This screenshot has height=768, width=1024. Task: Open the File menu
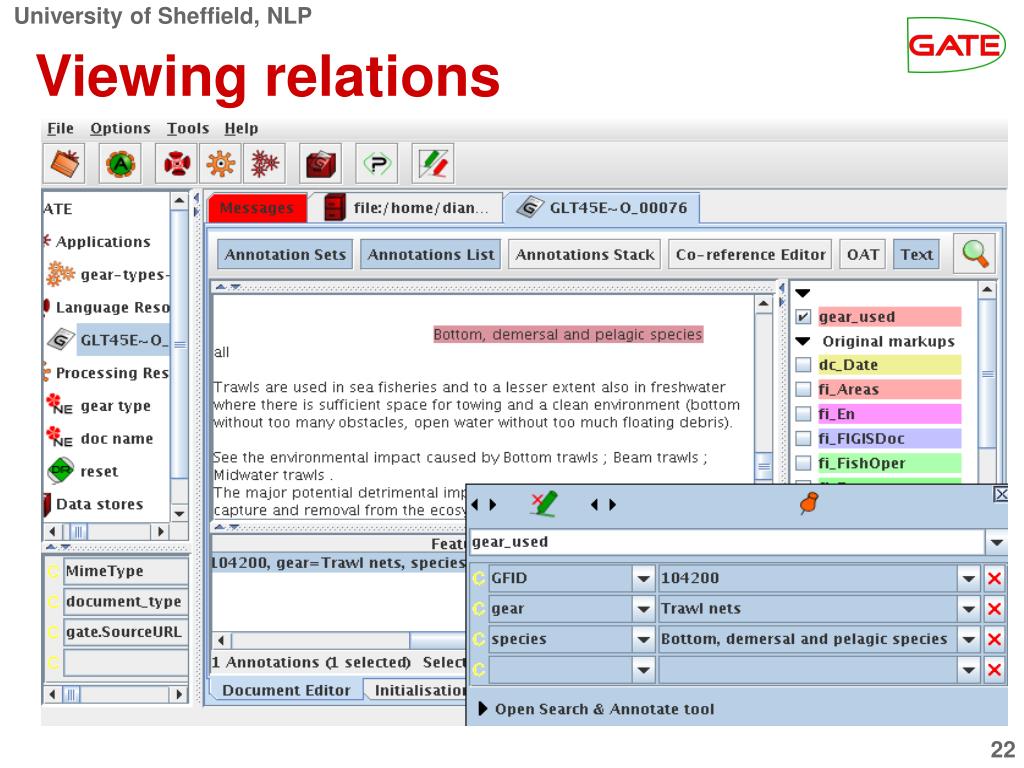click(60, 128)
